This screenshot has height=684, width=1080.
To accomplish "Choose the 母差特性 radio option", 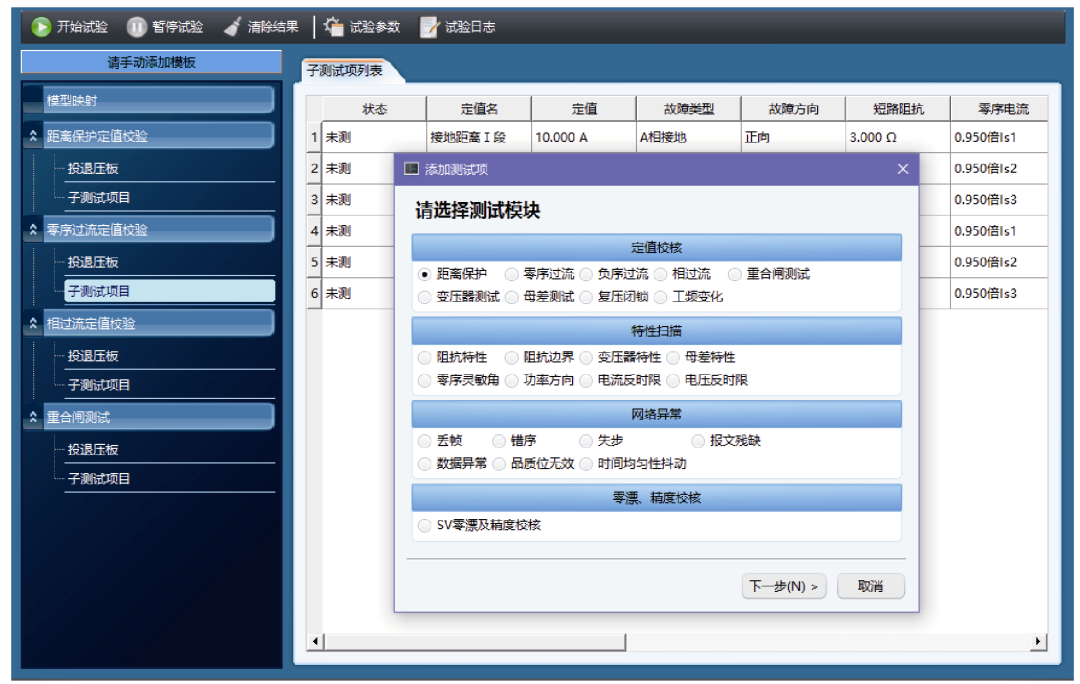I will coord(672,357).
